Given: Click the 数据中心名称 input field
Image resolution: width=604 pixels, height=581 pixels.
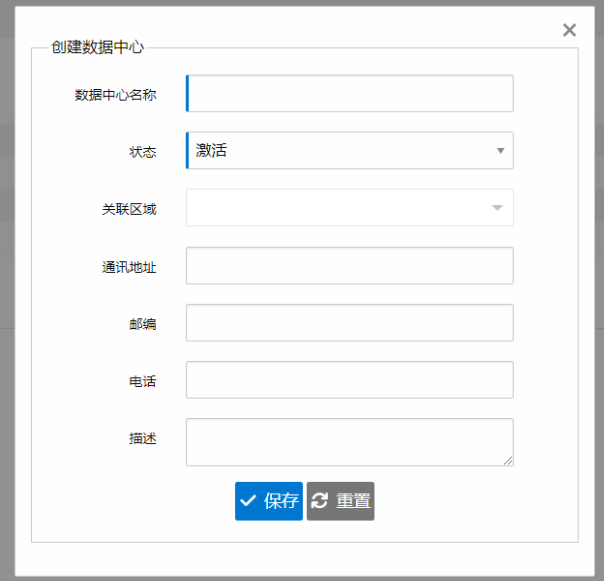Looking at the screenshot, I should point(350,93).
